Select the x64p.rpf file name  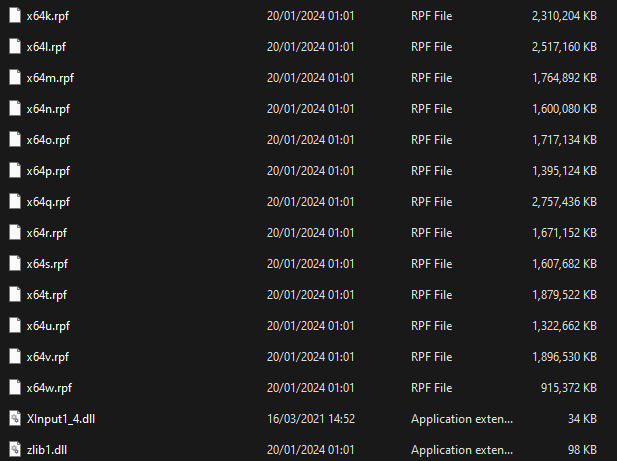point(49,171)
